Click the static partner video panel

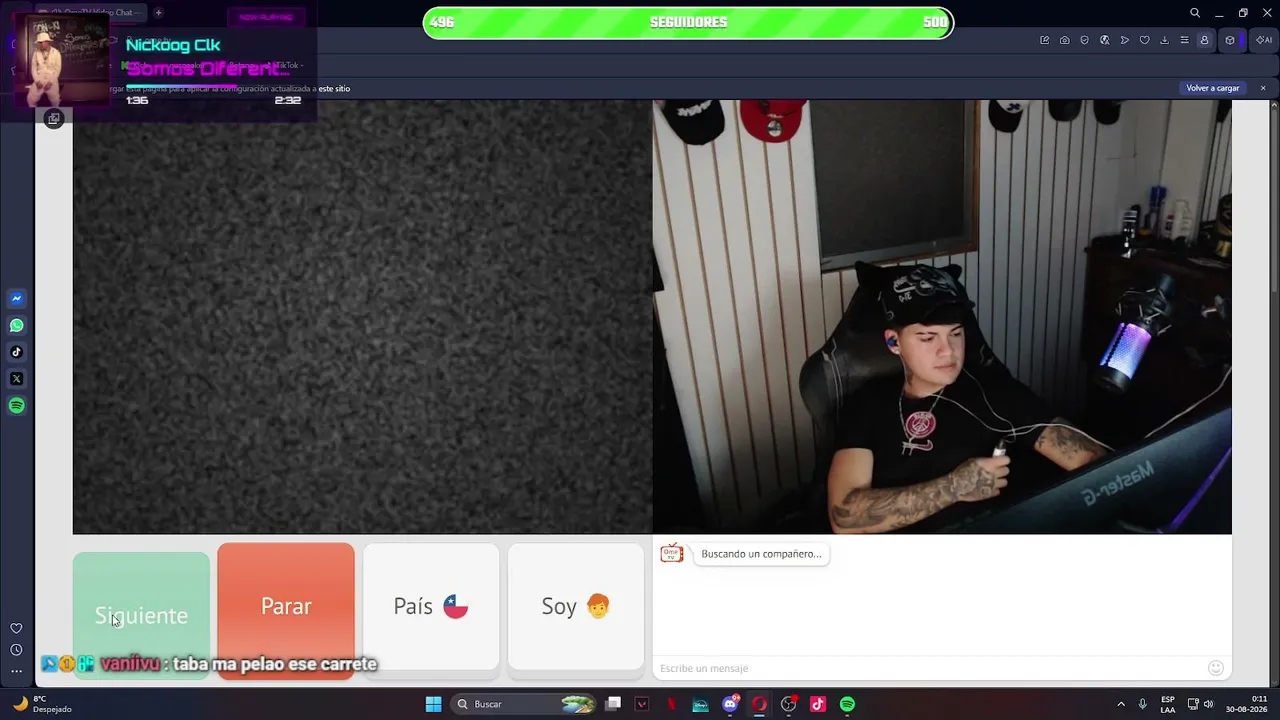coord(363,316)
